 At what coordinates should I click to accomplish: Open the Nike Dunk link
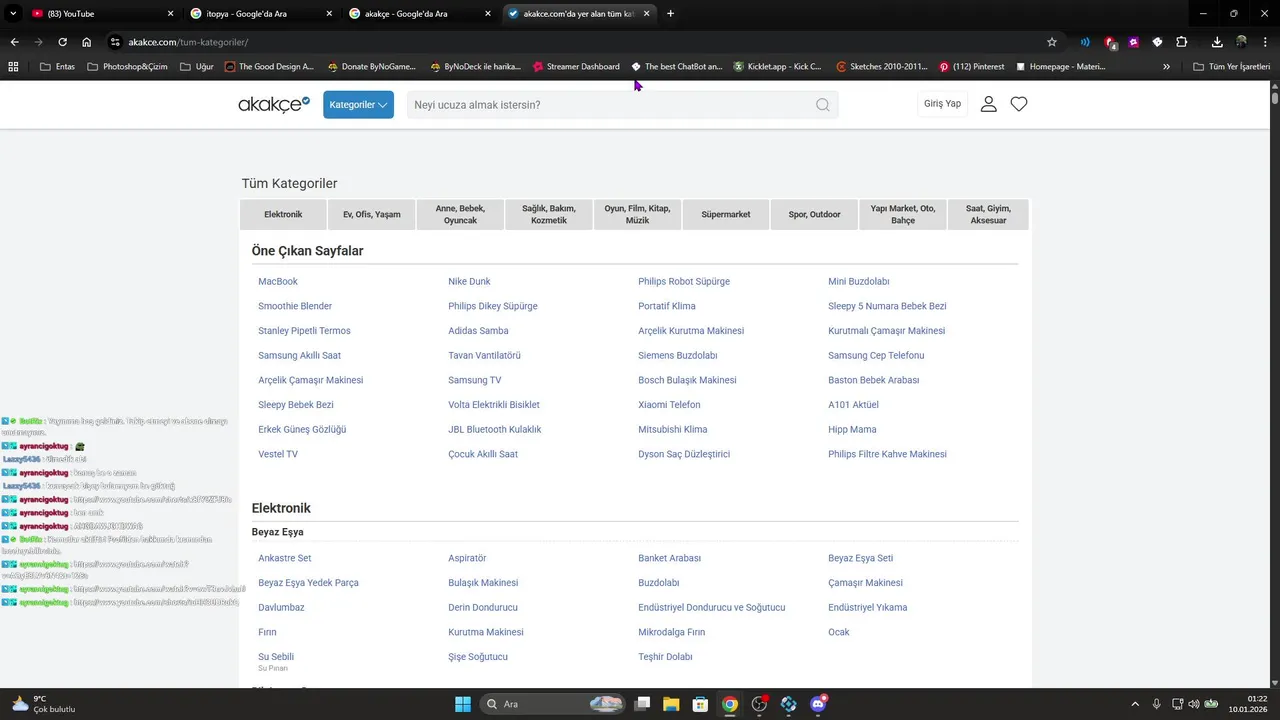click(x=469, y=282)
